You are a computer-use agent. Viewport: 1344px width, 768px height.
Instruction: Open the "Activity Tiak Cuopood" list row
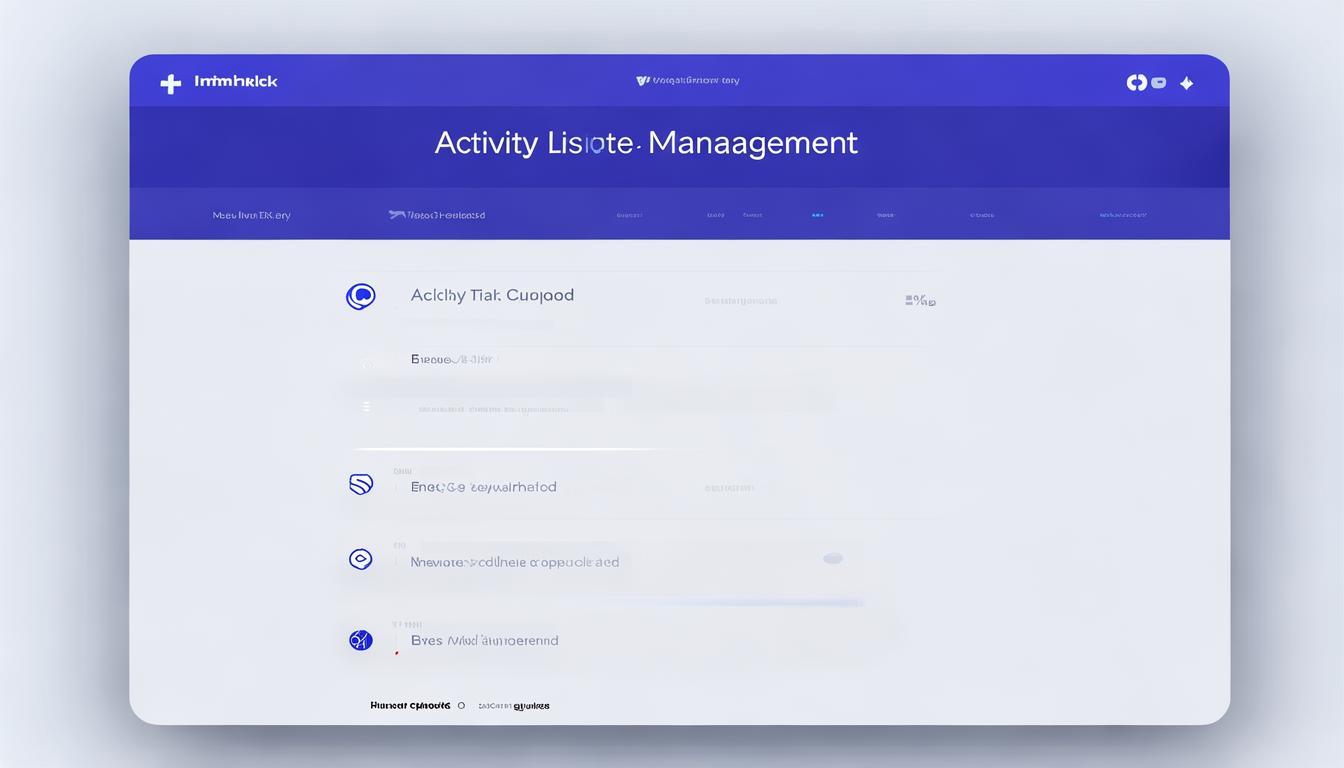492,296
